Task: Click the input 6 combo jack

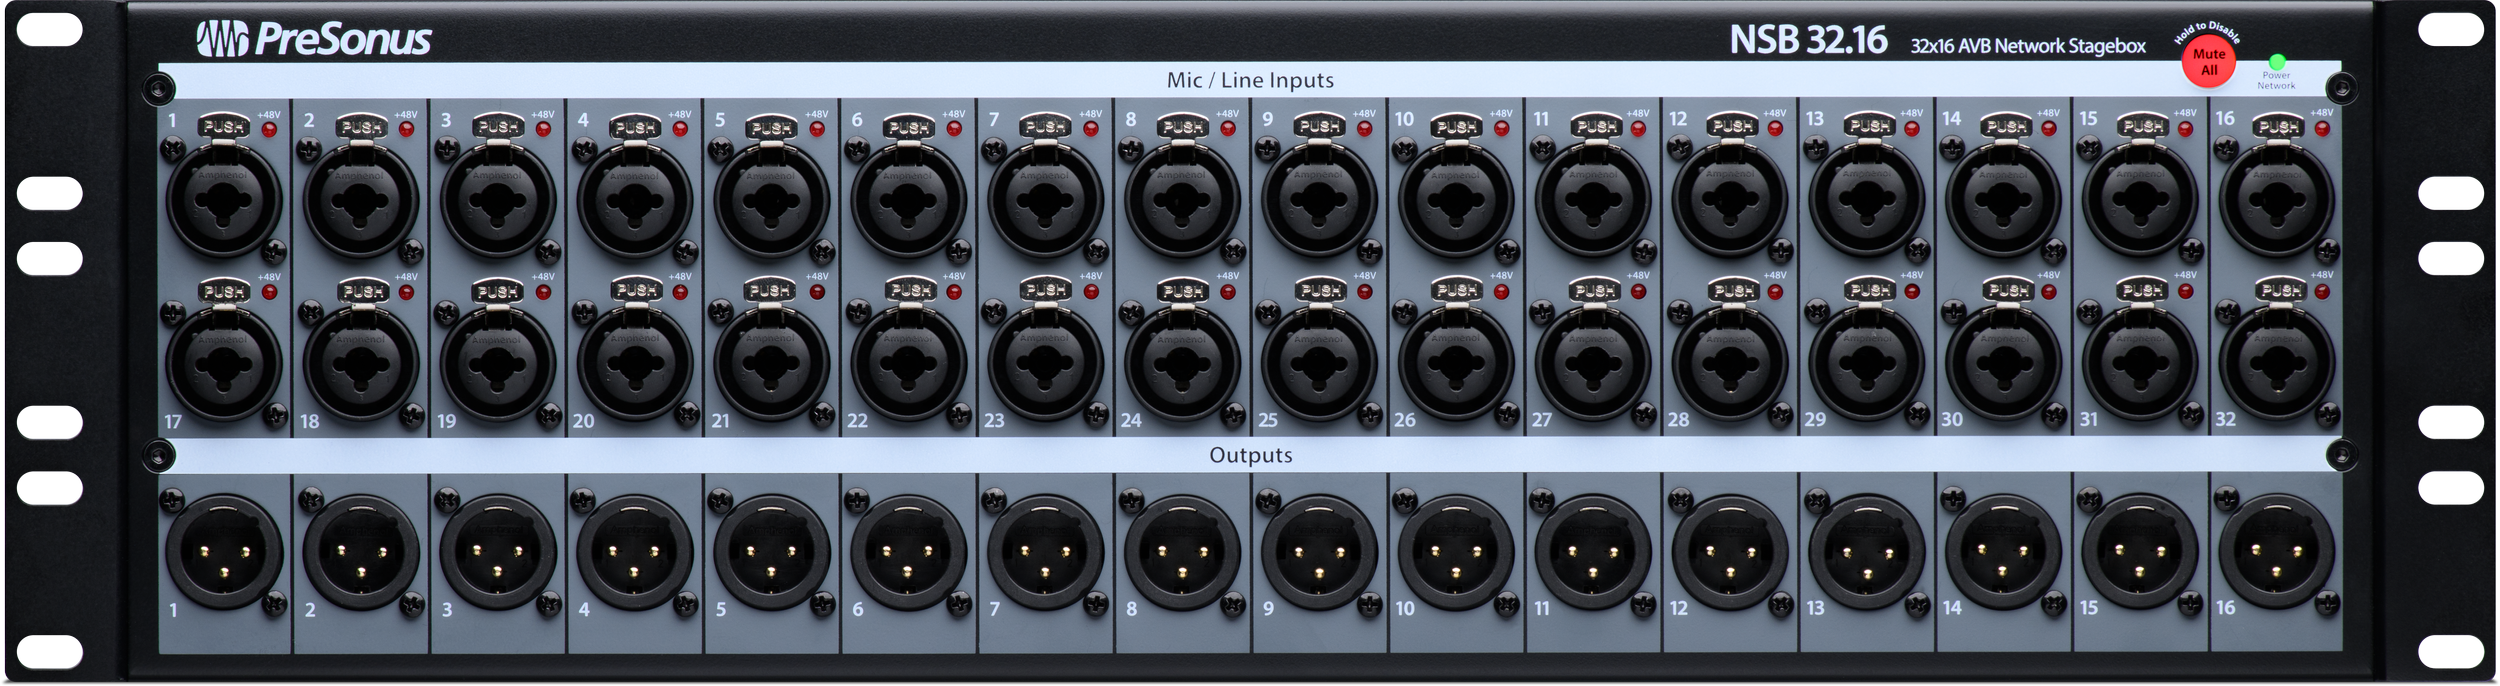Action: [x=909, y=198]
